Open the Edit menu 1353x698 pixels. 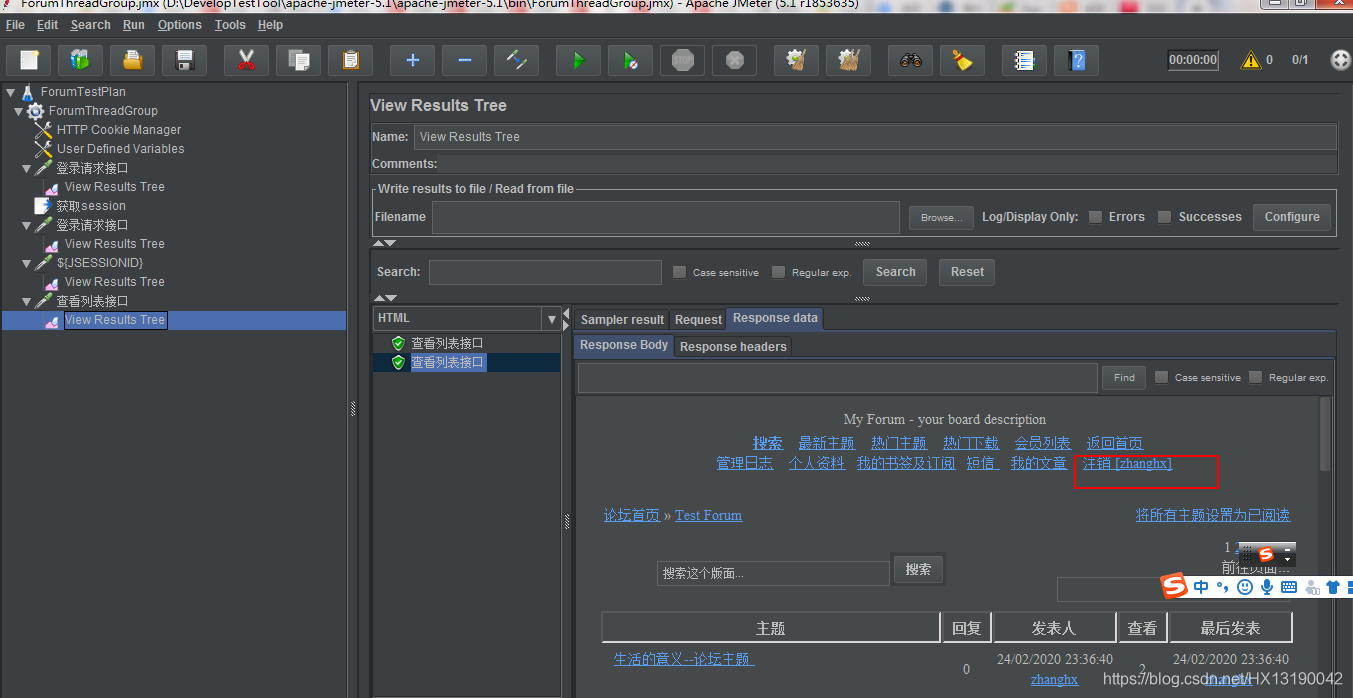pyautogui.click(x=48, y=25)
